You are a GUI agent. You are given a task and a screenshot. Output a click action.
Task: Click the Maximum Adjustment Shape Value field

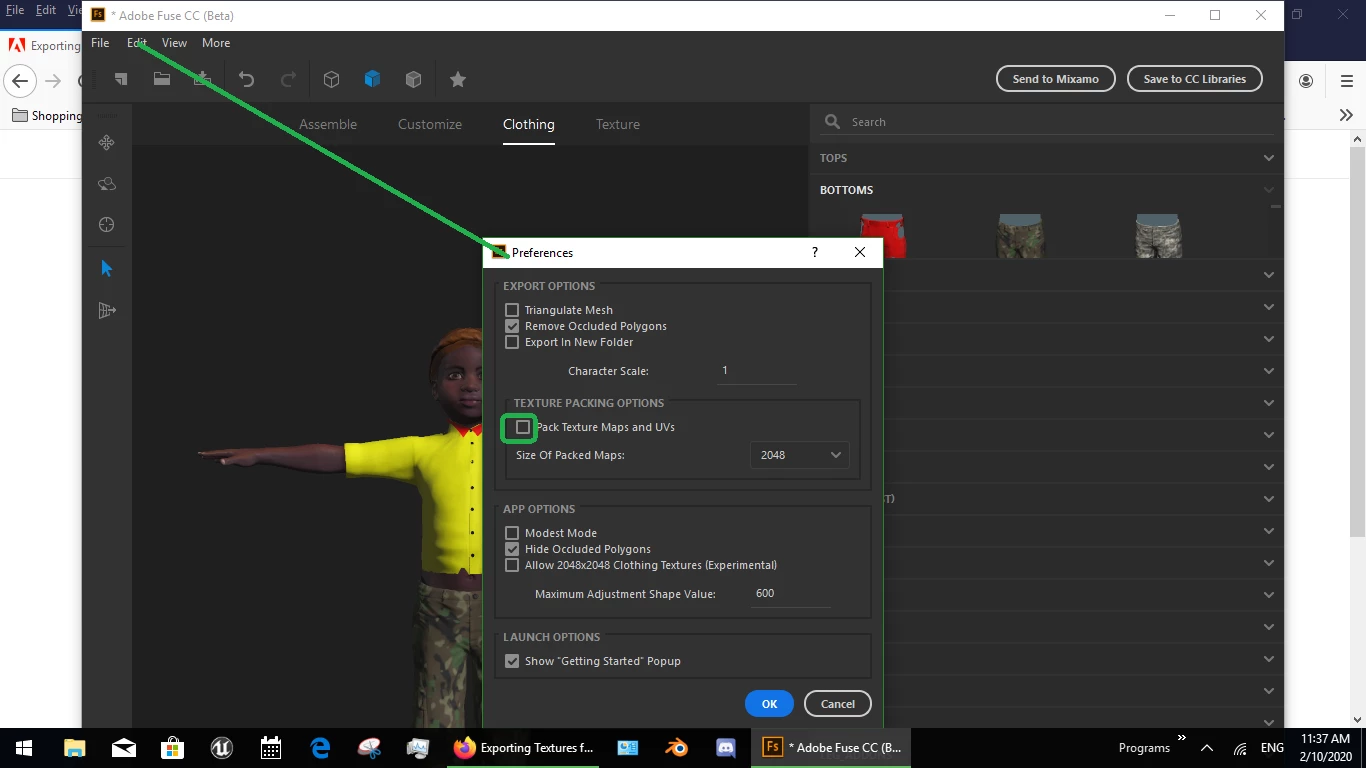[x=790, y=594]
